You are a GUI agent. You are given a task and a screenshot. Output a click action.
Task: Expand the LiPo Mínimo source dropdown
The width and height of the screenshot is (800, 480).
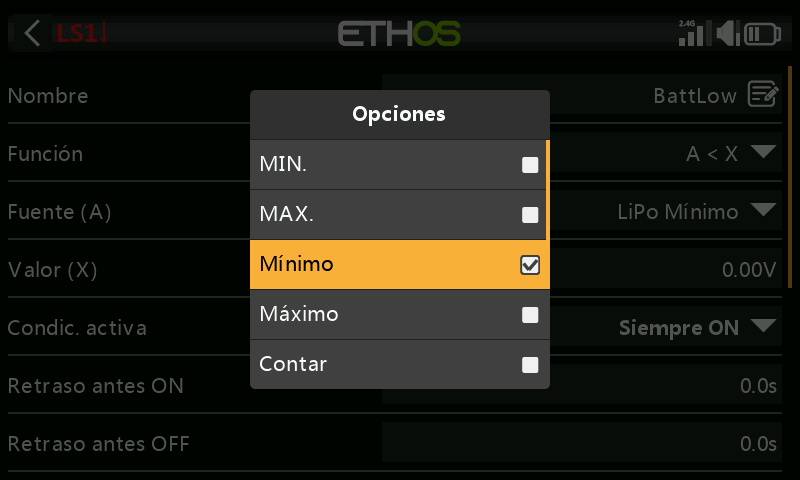666,211
